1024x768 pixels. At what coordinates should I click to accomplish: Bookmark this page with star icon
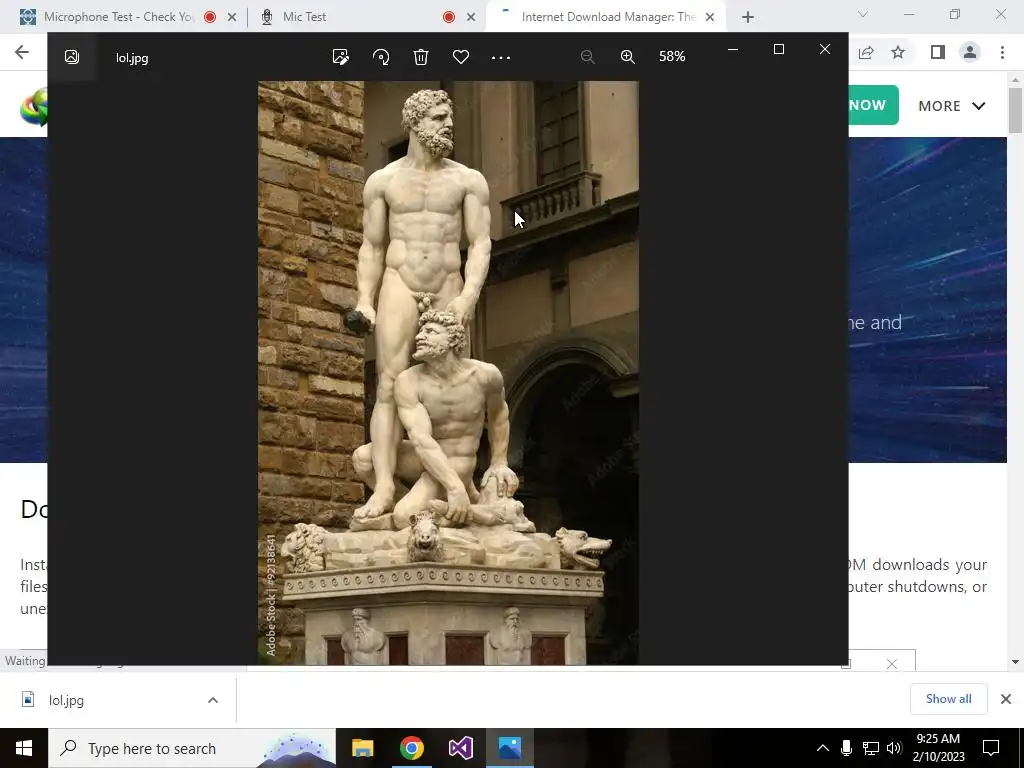pyautogui.click(x=898, y=52)
